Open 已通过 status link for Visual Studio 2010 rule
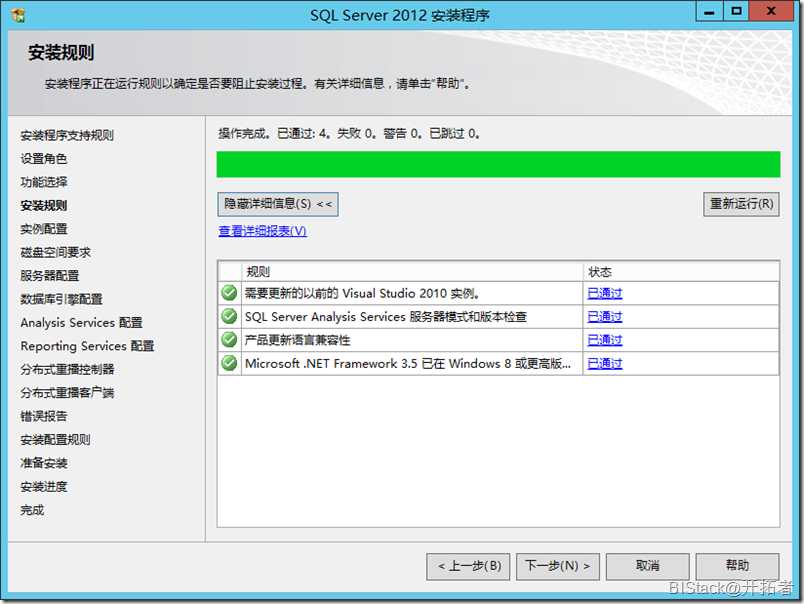Screen dimensions: 804x604 (605, 293)
